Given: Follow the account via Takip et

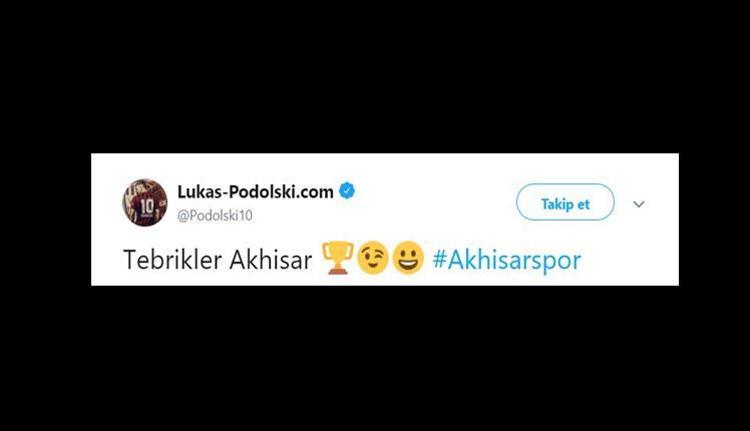Looking at the screenshot, I should pos(565,202).
